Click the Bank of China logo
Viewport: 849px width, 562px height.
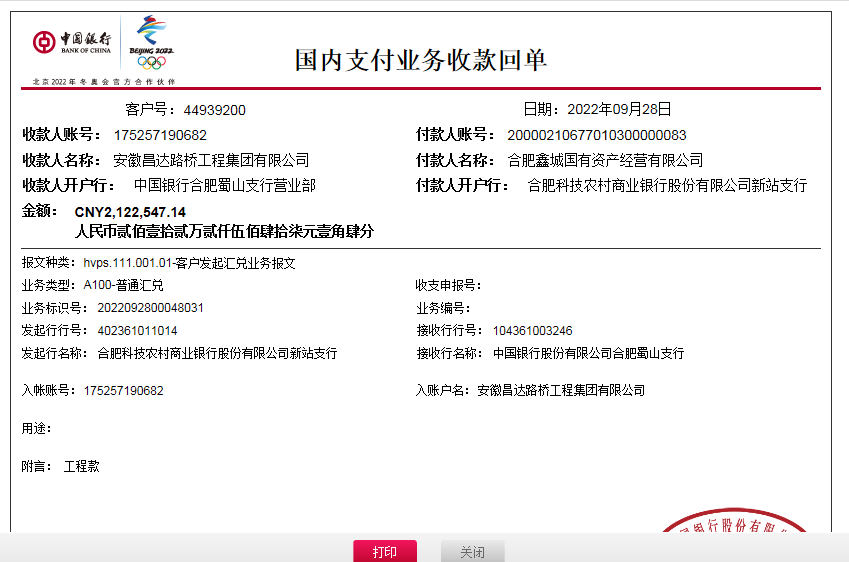pos(71,42)
